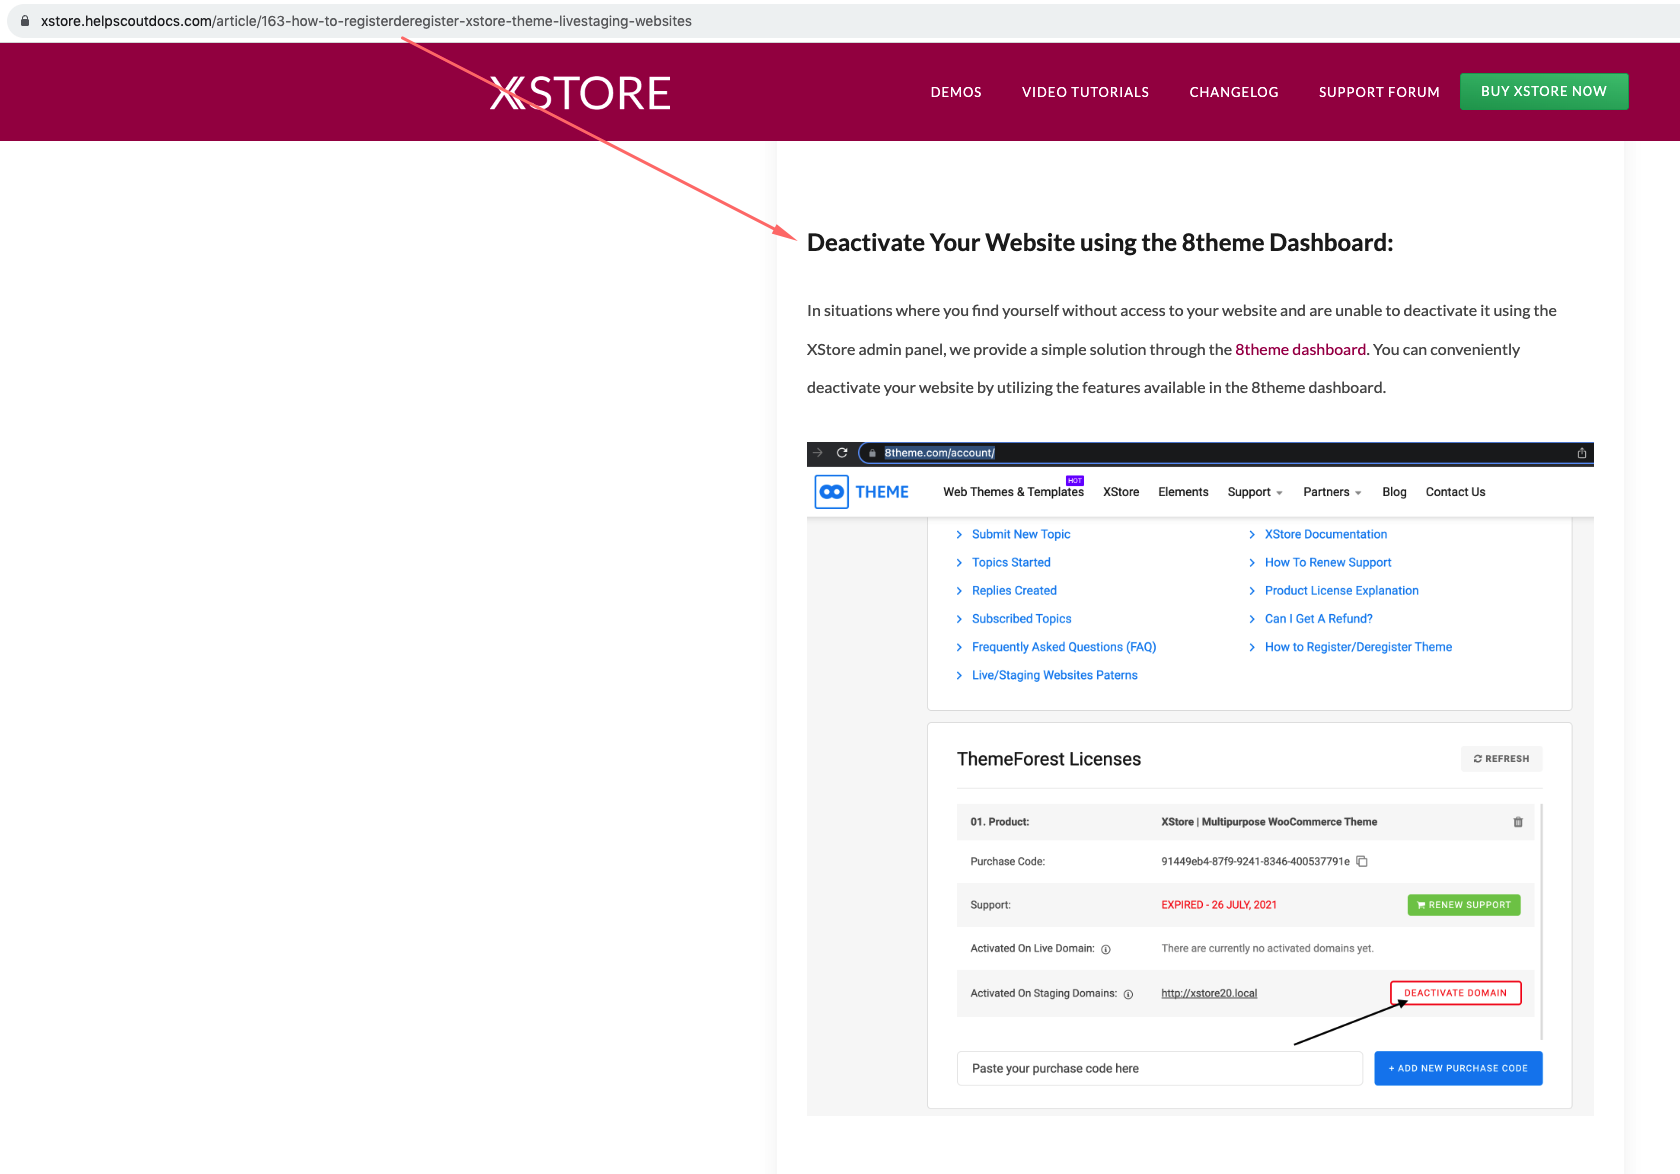This screenshot has width=1680, height=1174.
Task: Click the chevron before XStore Documentation
Action: 1252,535
